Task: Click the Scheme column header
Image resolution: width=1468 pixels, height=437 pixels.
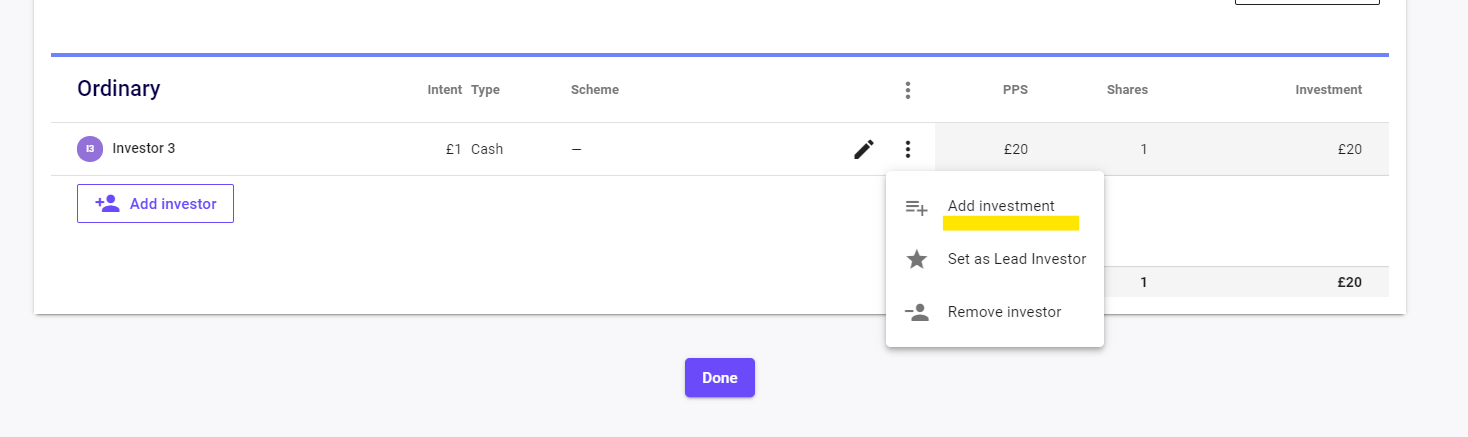Action: click(594, 90)
